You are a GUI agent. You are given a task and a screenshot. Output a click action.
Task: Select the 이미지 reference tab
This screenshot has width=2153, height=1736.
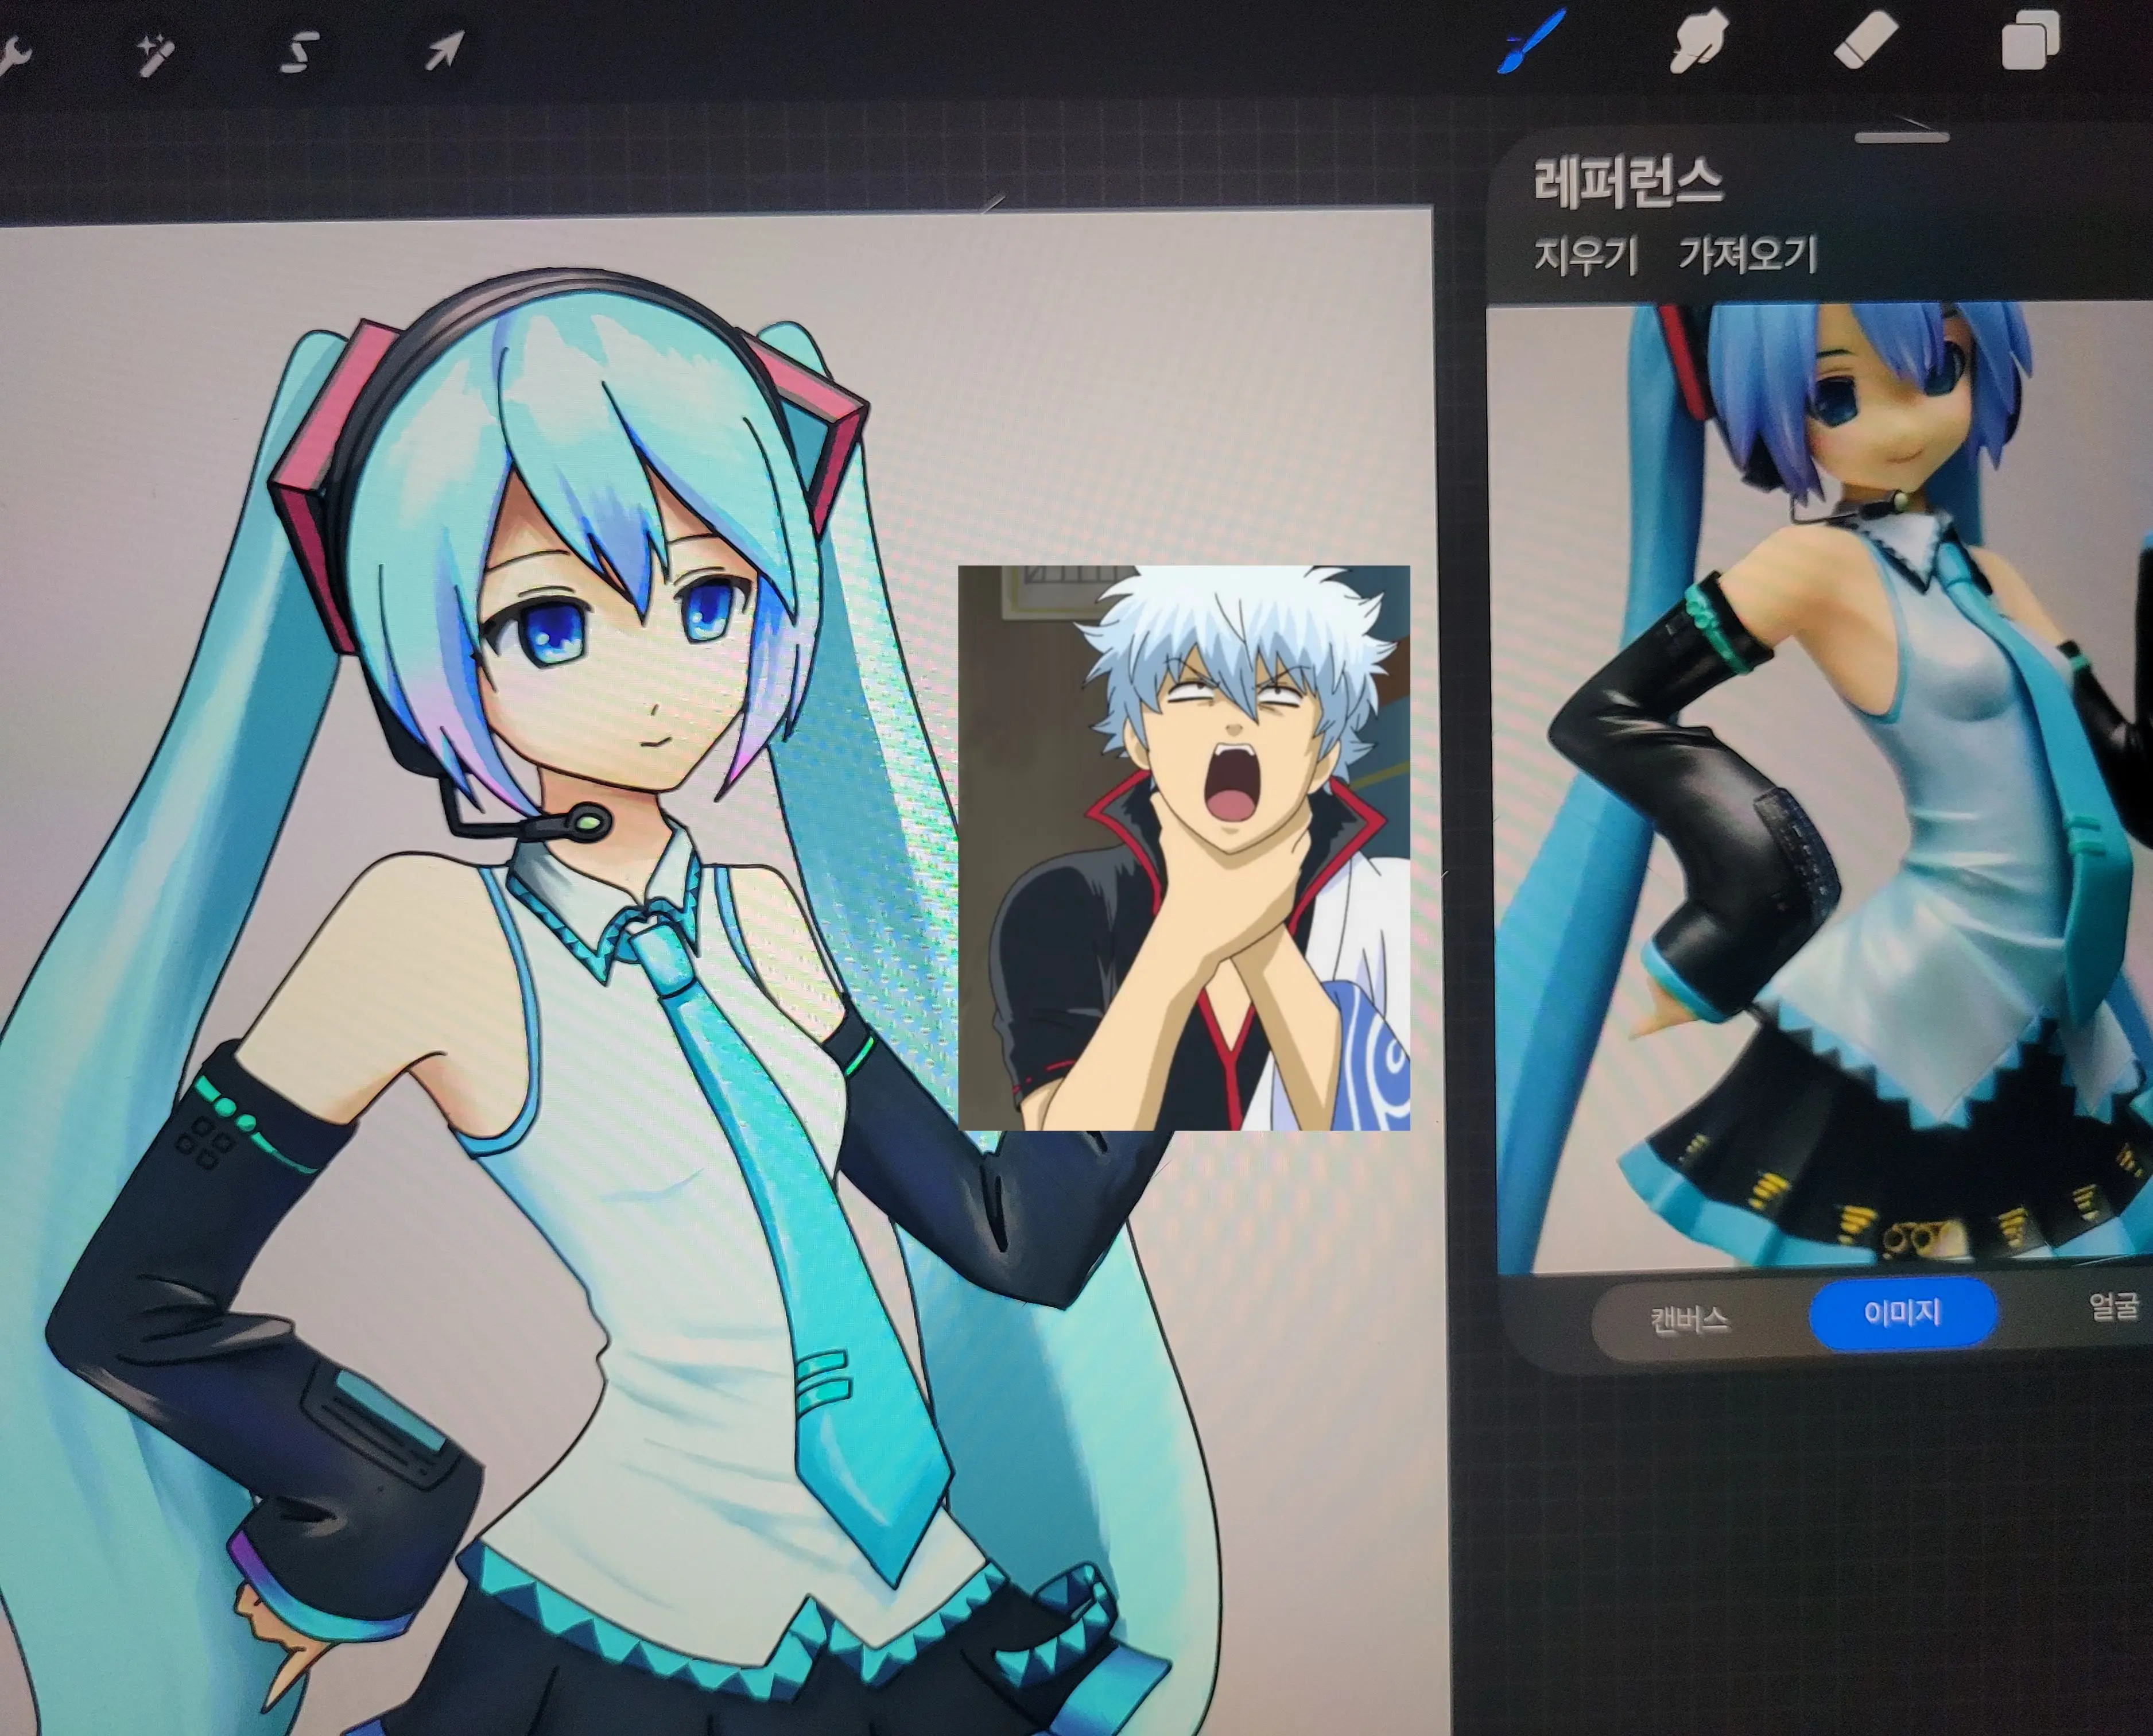(1903, 1313)
